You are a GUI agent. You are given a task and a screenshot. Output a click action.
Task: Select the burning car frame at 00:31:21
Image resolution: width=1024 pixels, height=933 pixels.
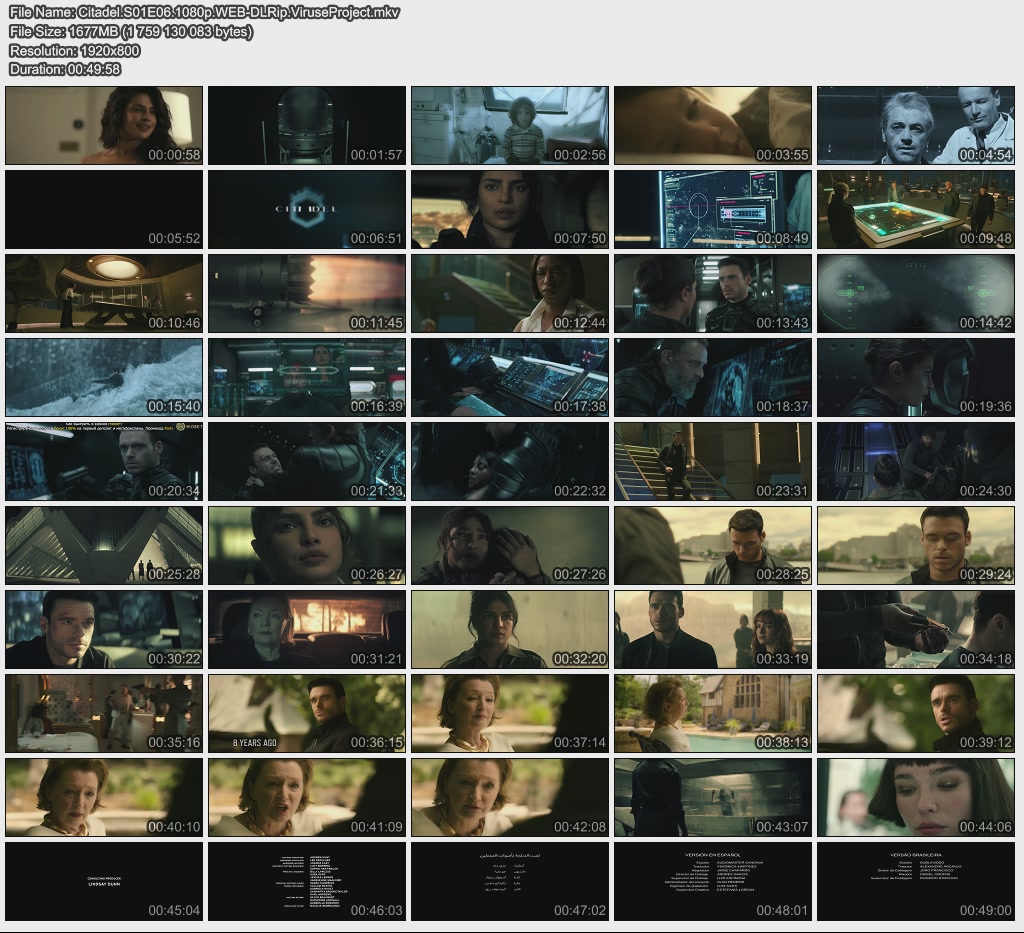307,629
